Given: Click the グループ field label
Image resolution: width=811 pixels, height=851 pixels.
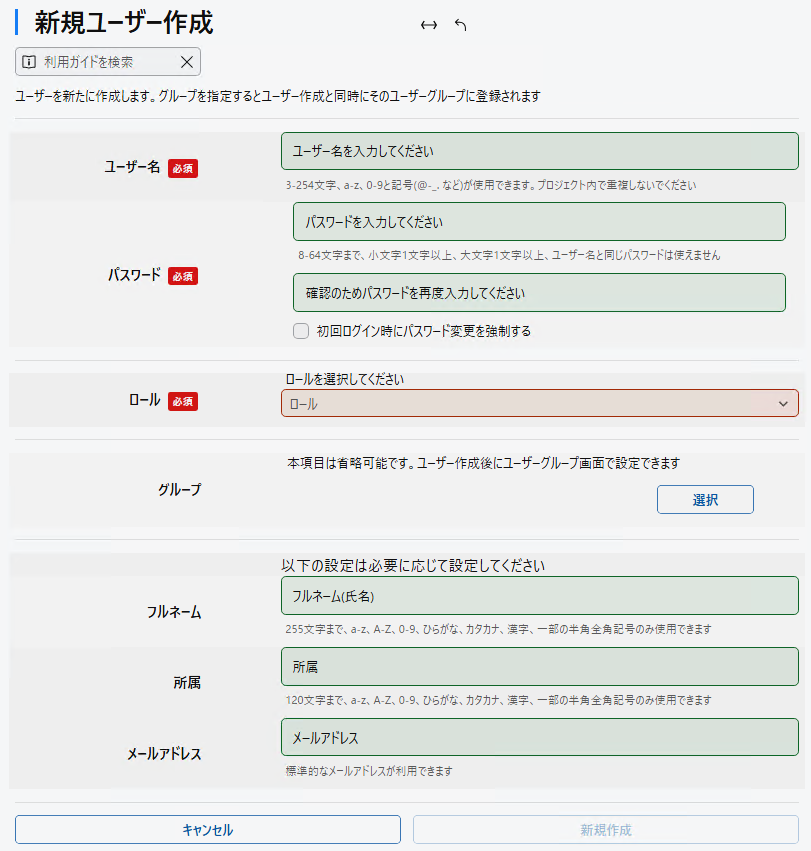Looking at the screenshot, I should [180, 490].
